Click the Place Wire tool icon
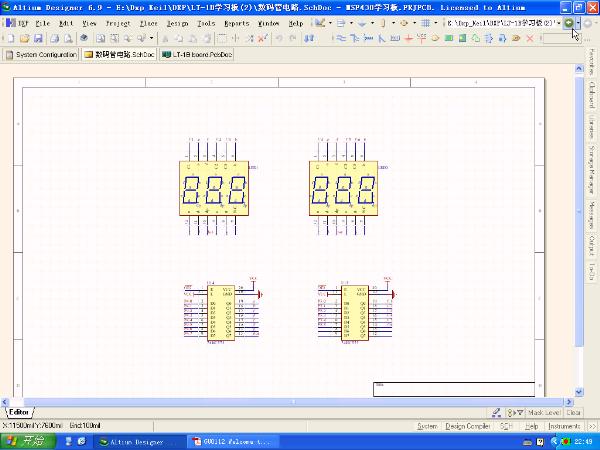Image resolution: width=600 pixels, height=450 pixels. tap(340, 38)
